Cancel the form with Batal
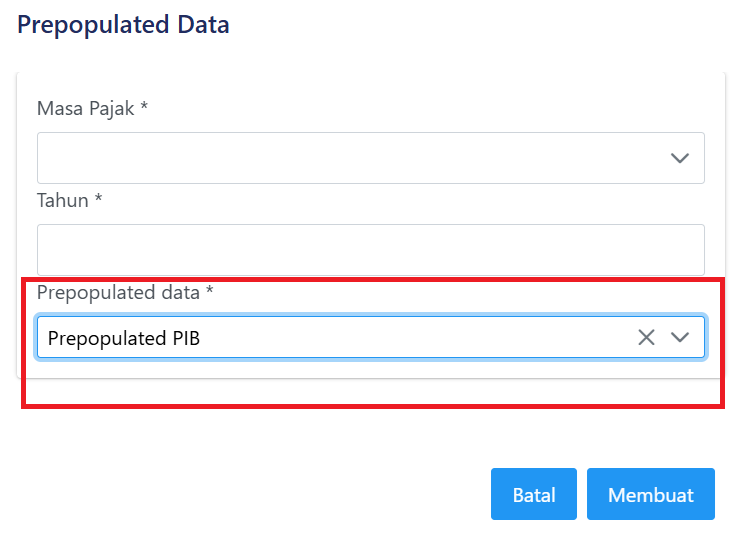 coord(533,495)
